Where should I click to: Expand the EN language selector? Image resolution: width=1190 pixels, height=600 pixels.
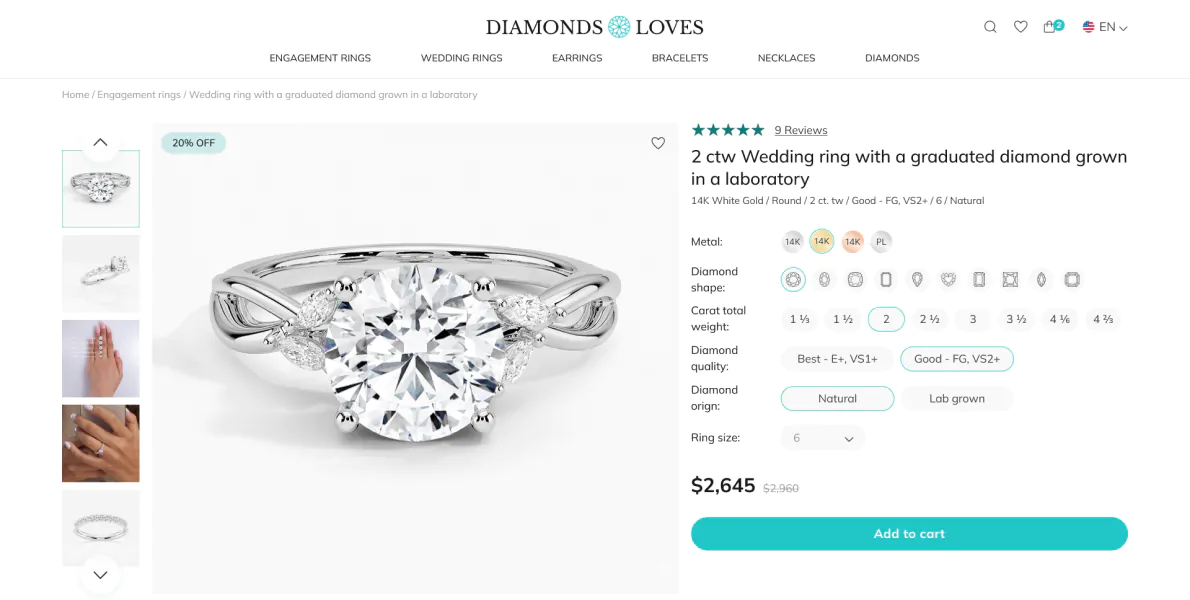coord(1105,27)
